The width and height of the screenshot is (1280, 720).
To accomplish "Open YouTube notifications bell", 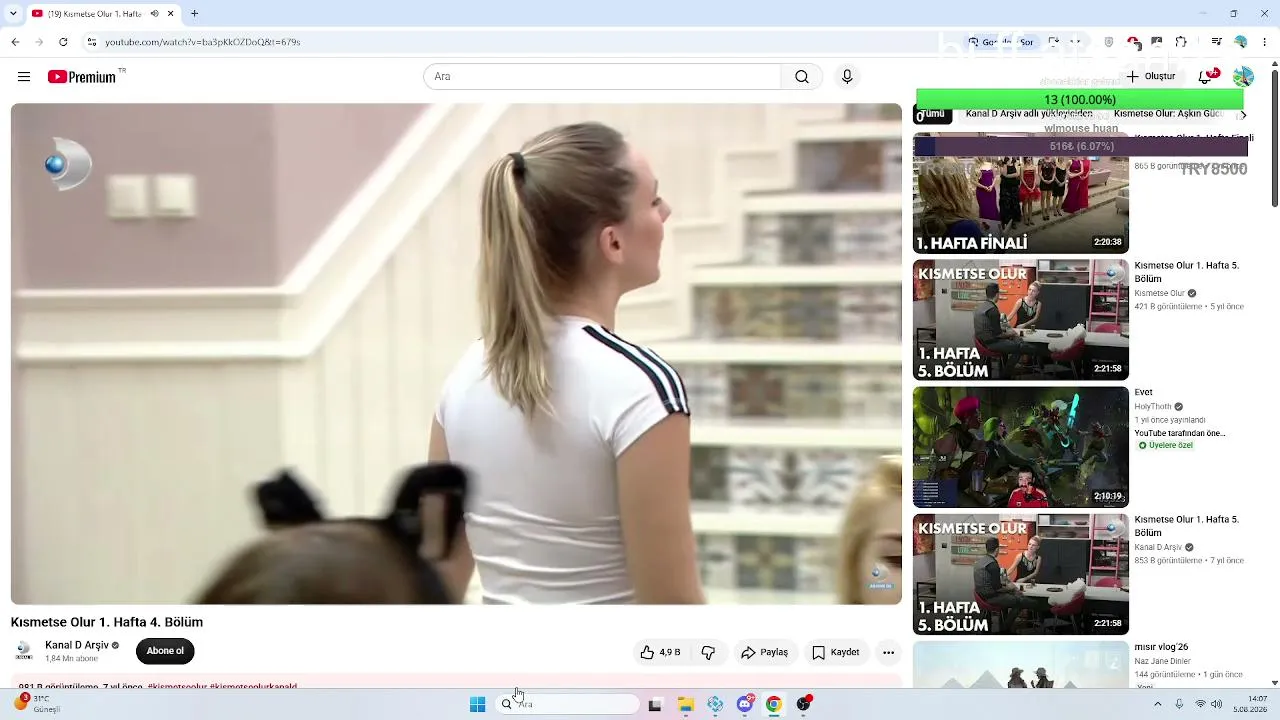I will [x=1206, y=77].
